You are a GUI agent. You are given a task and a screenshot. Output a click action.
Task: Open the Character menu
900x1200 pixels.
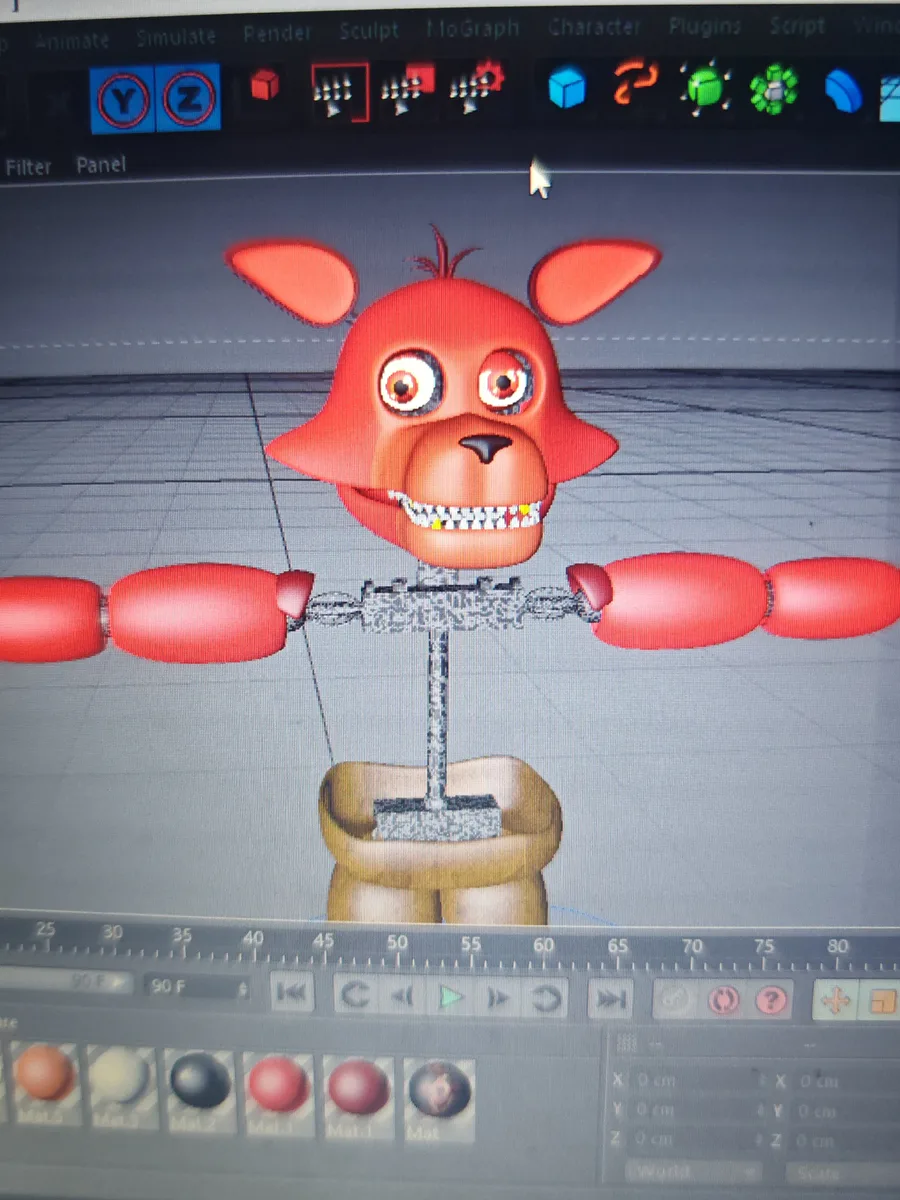click(594, 27)
